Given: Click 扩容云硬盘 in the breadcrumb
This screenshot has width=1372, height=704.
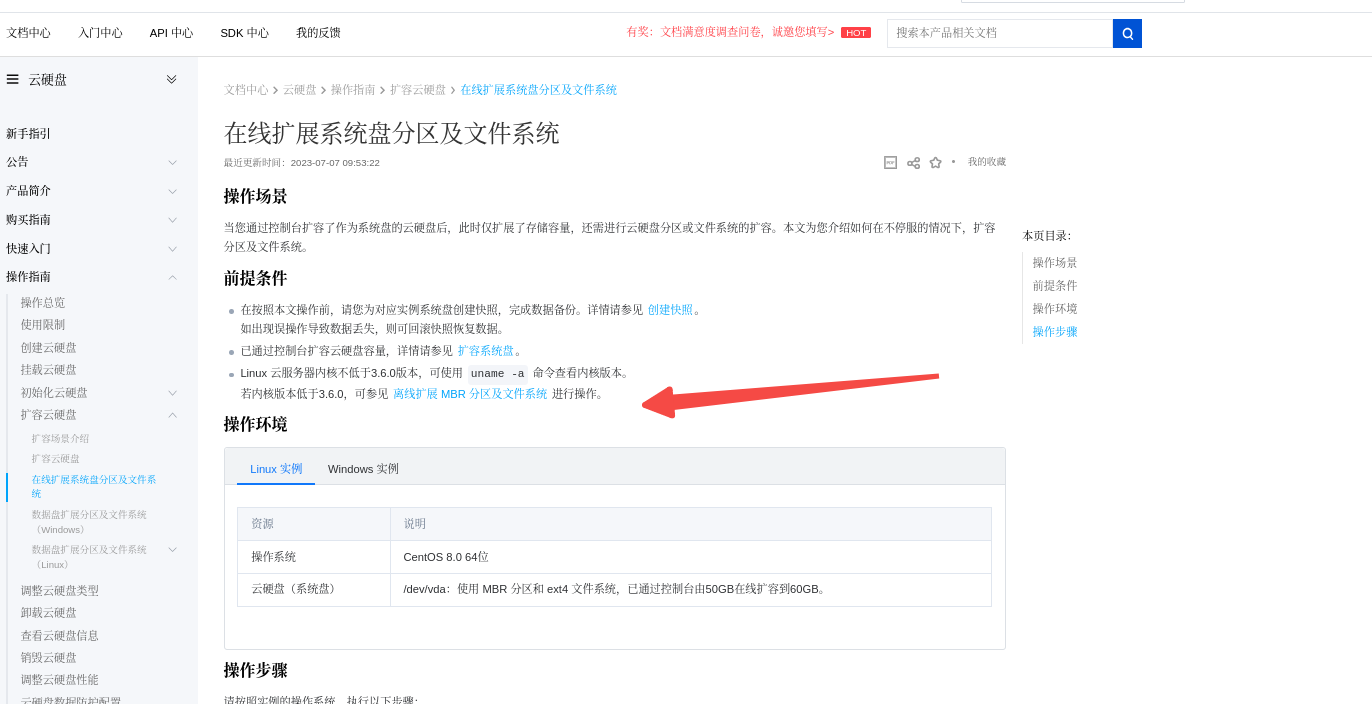Looking at the screenshot, I should [x=418, y=90].
